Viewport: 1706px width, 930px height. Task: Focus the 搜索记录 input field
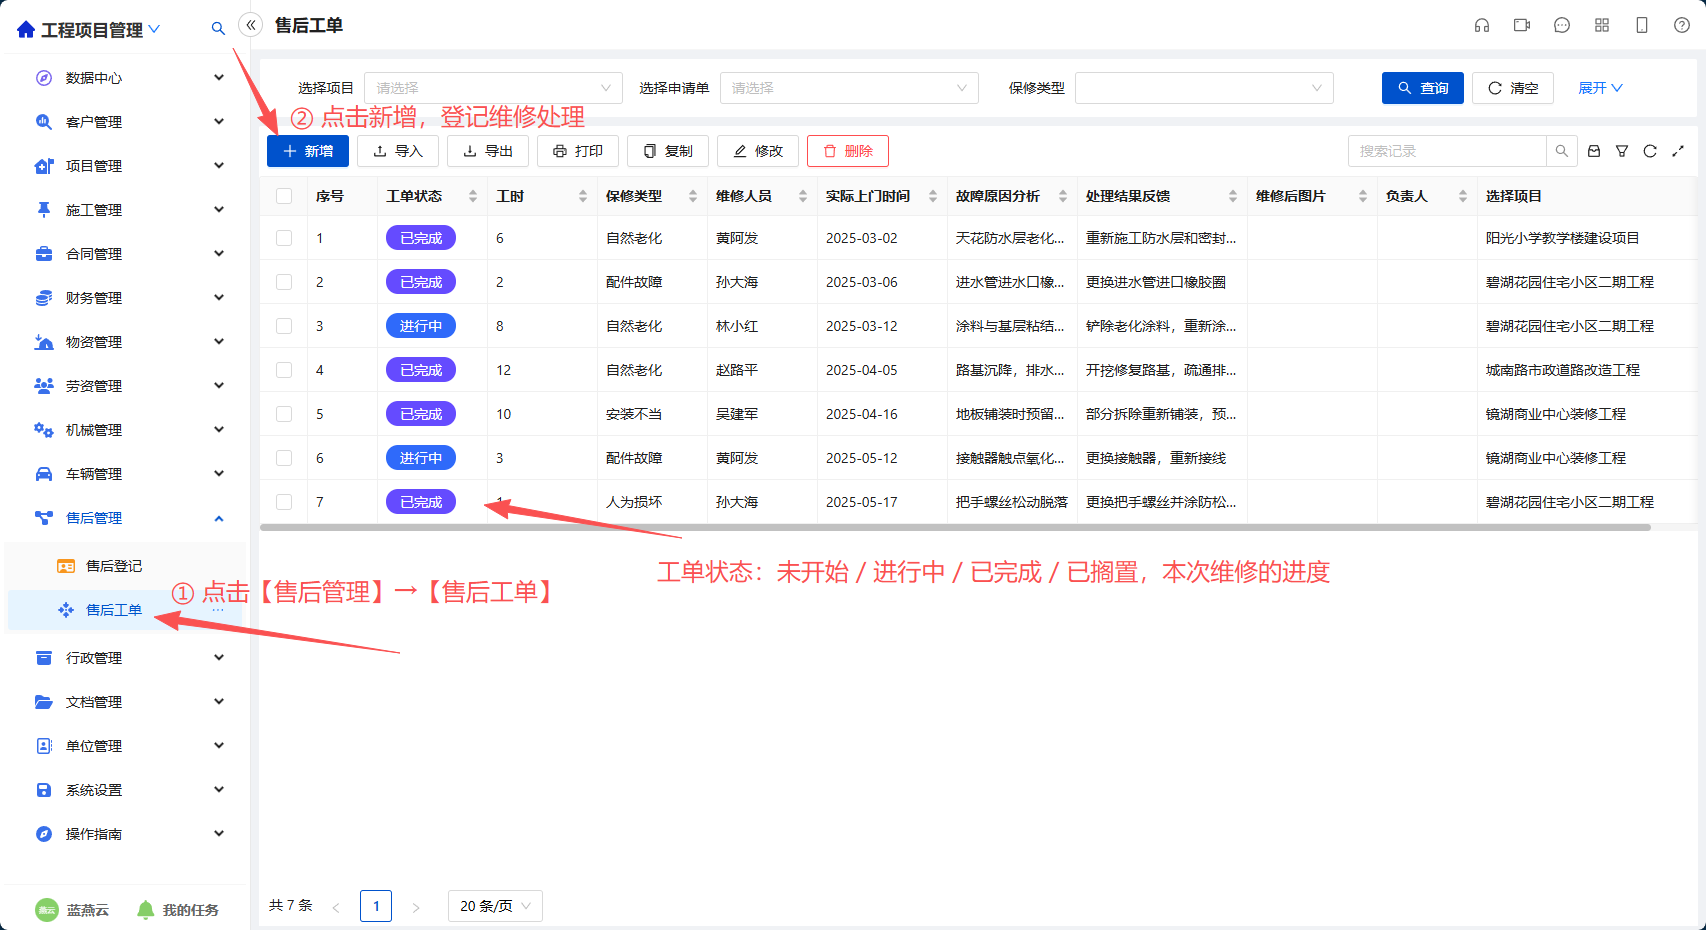pos(1447,151)
